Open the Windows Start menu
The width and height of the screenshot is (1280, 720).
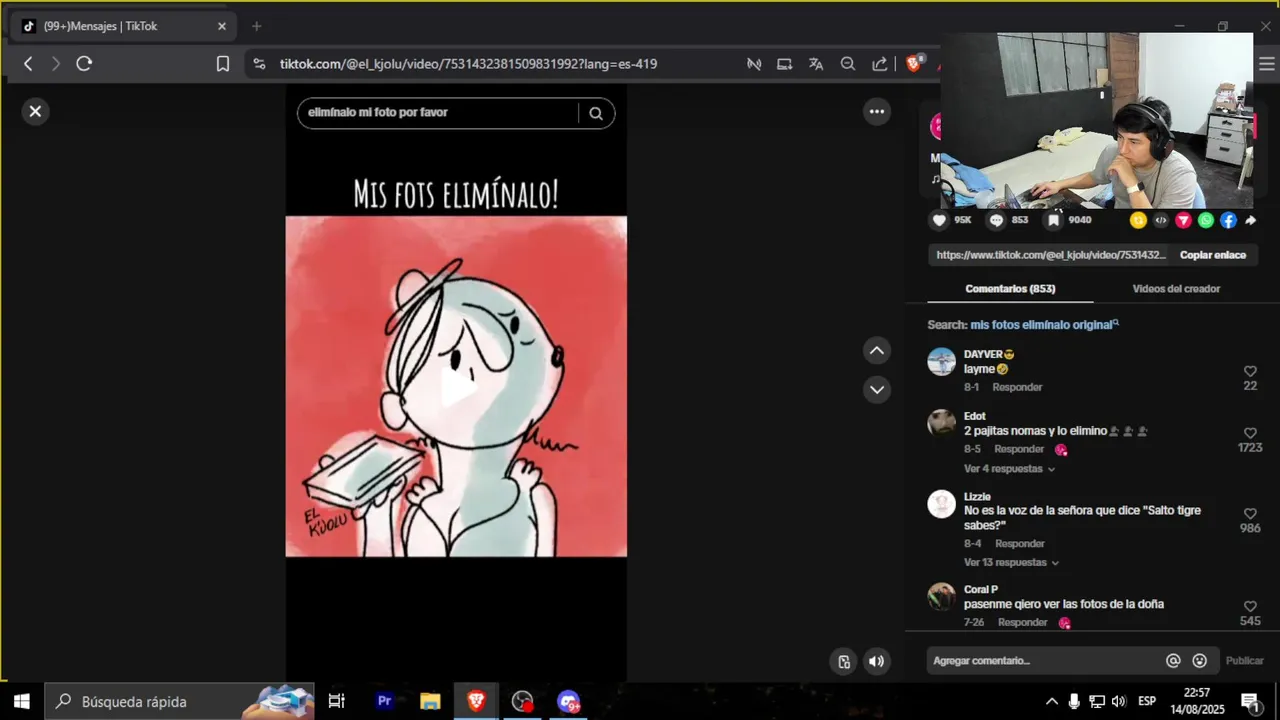21,701
